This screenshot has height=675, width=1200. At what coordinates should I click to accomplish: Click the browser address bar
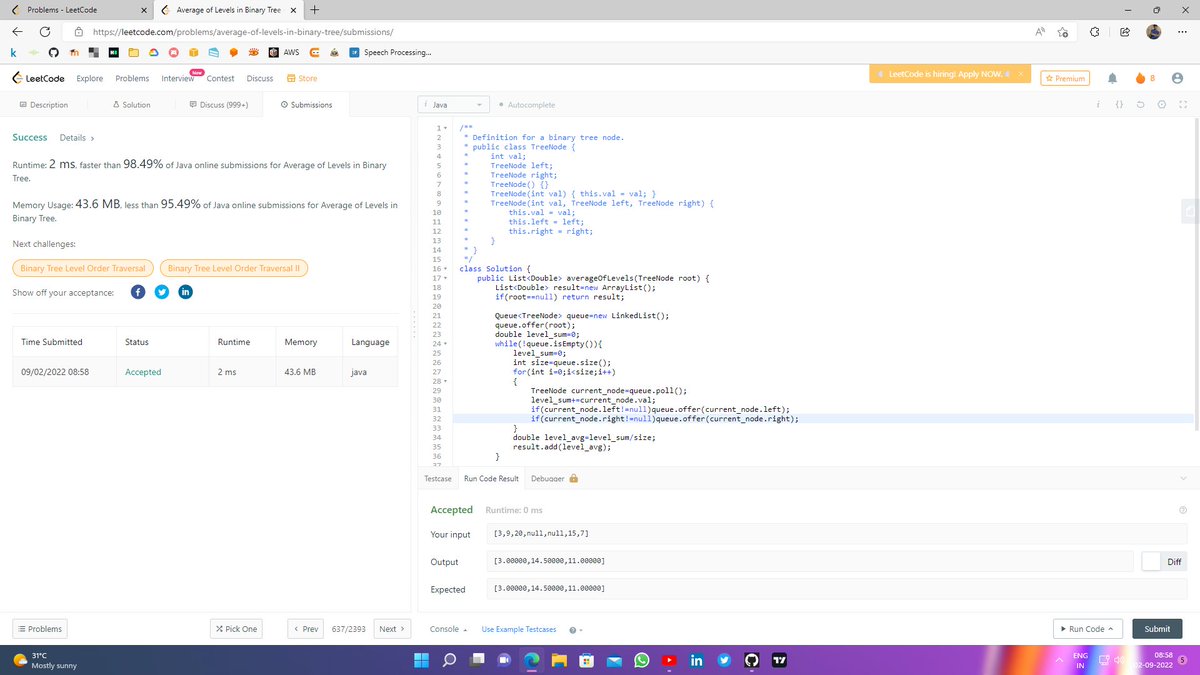point(560,32)
